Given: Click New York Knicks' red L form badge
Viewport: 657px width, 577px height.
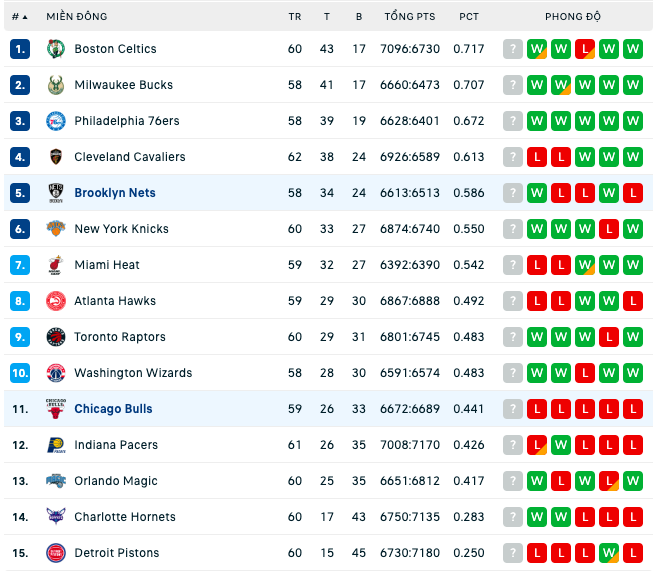Looking at the screenshot, I should tap(609, 229).
